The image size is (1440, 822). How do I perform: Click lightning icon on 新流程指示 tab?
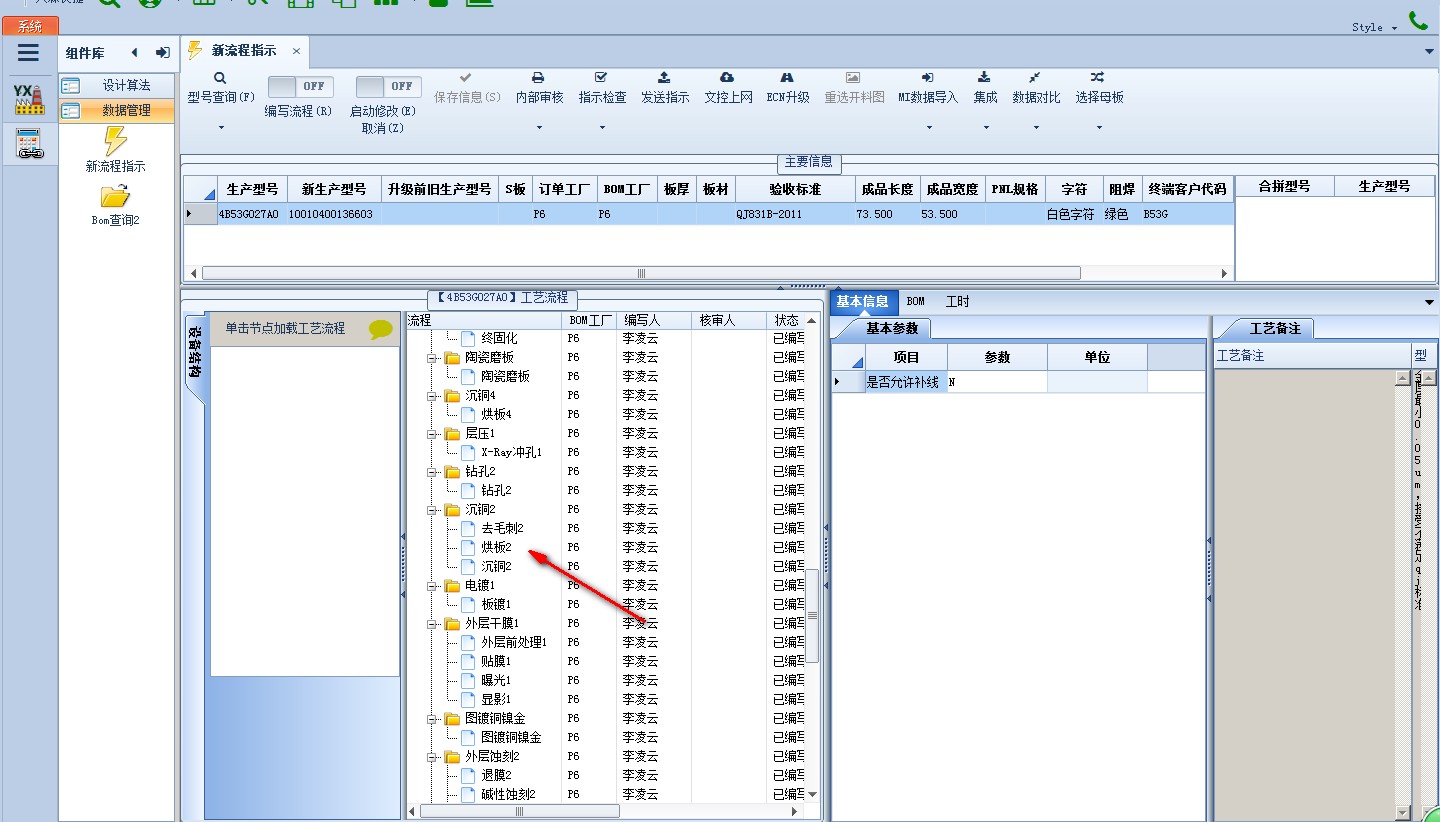tap(195, 50)
